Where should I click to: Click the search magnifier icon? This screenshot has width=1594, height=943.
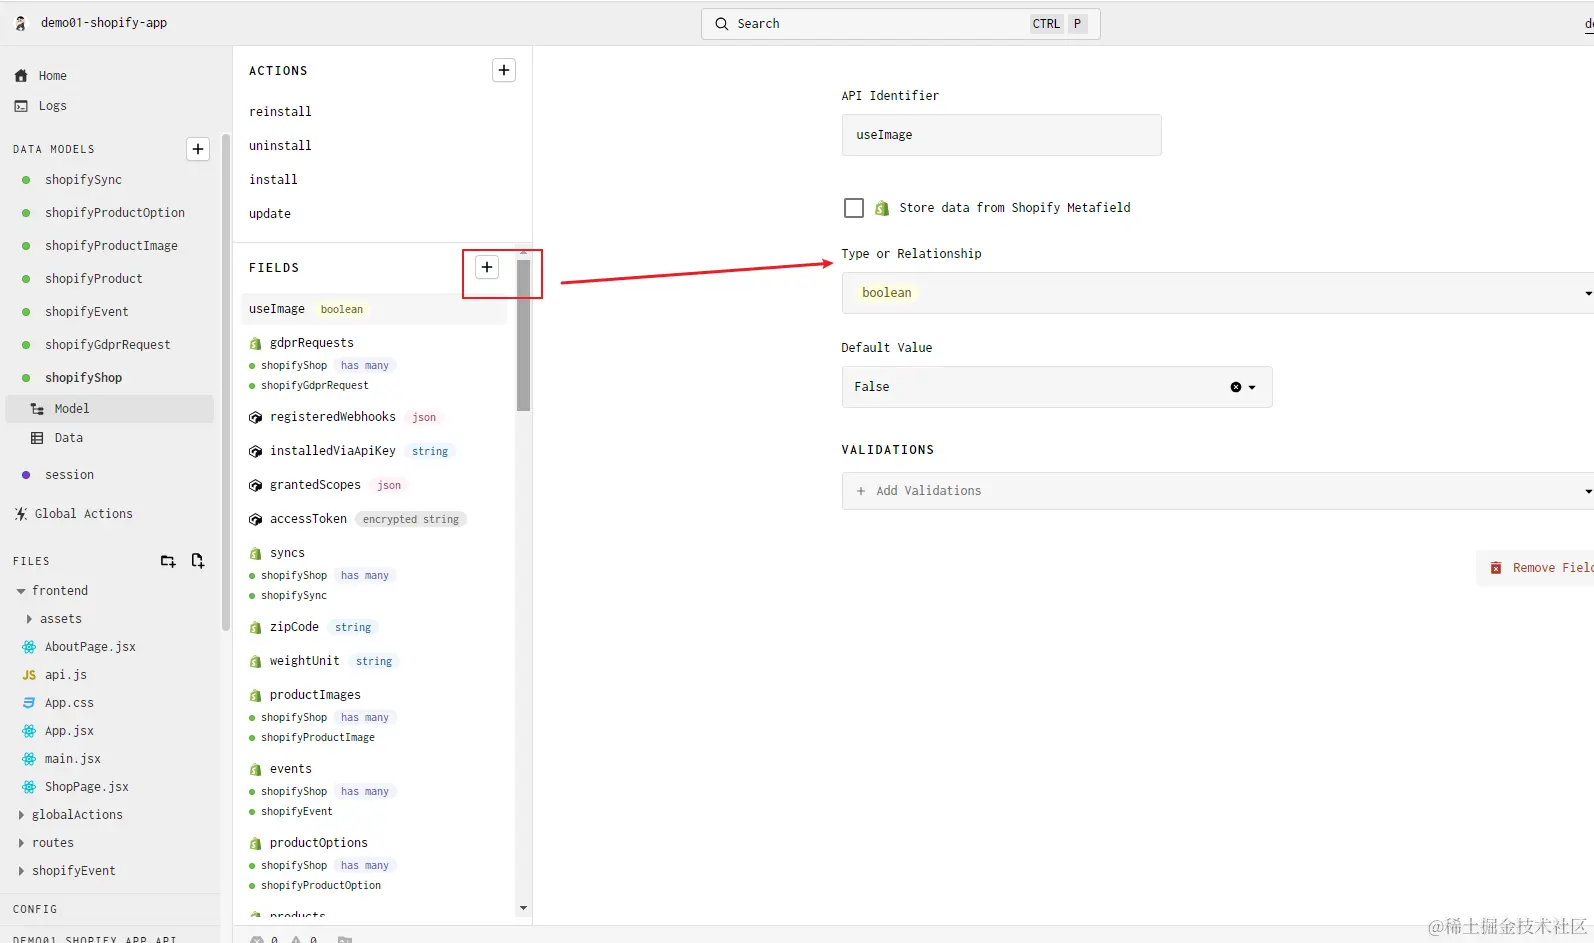tap(722, 24)
